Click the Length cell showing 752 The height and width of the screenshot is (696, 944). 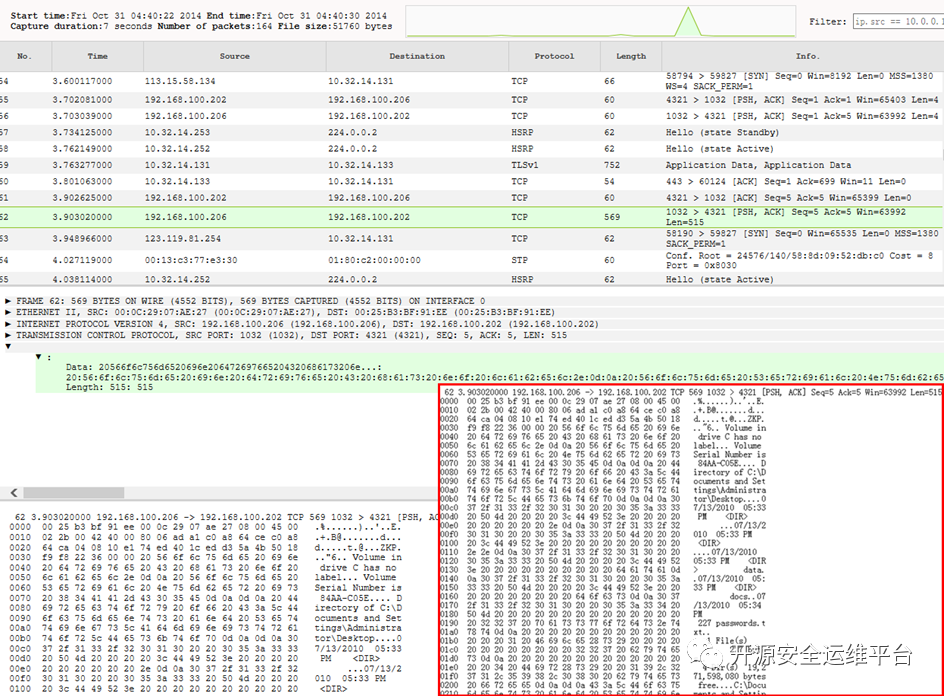[612, 165]
